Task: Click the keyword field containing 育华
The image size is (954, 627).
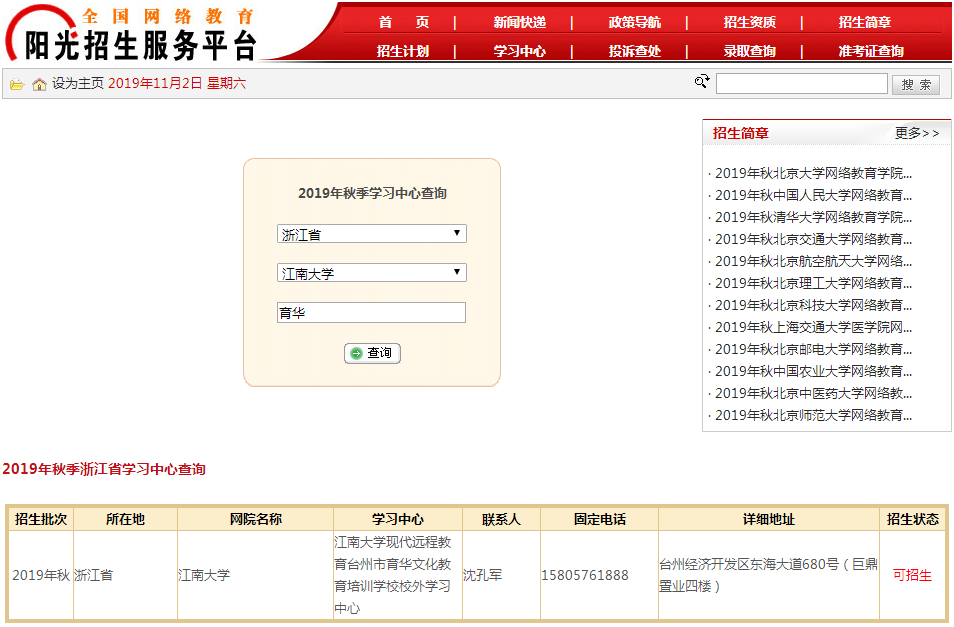Action: coord(371,313)
